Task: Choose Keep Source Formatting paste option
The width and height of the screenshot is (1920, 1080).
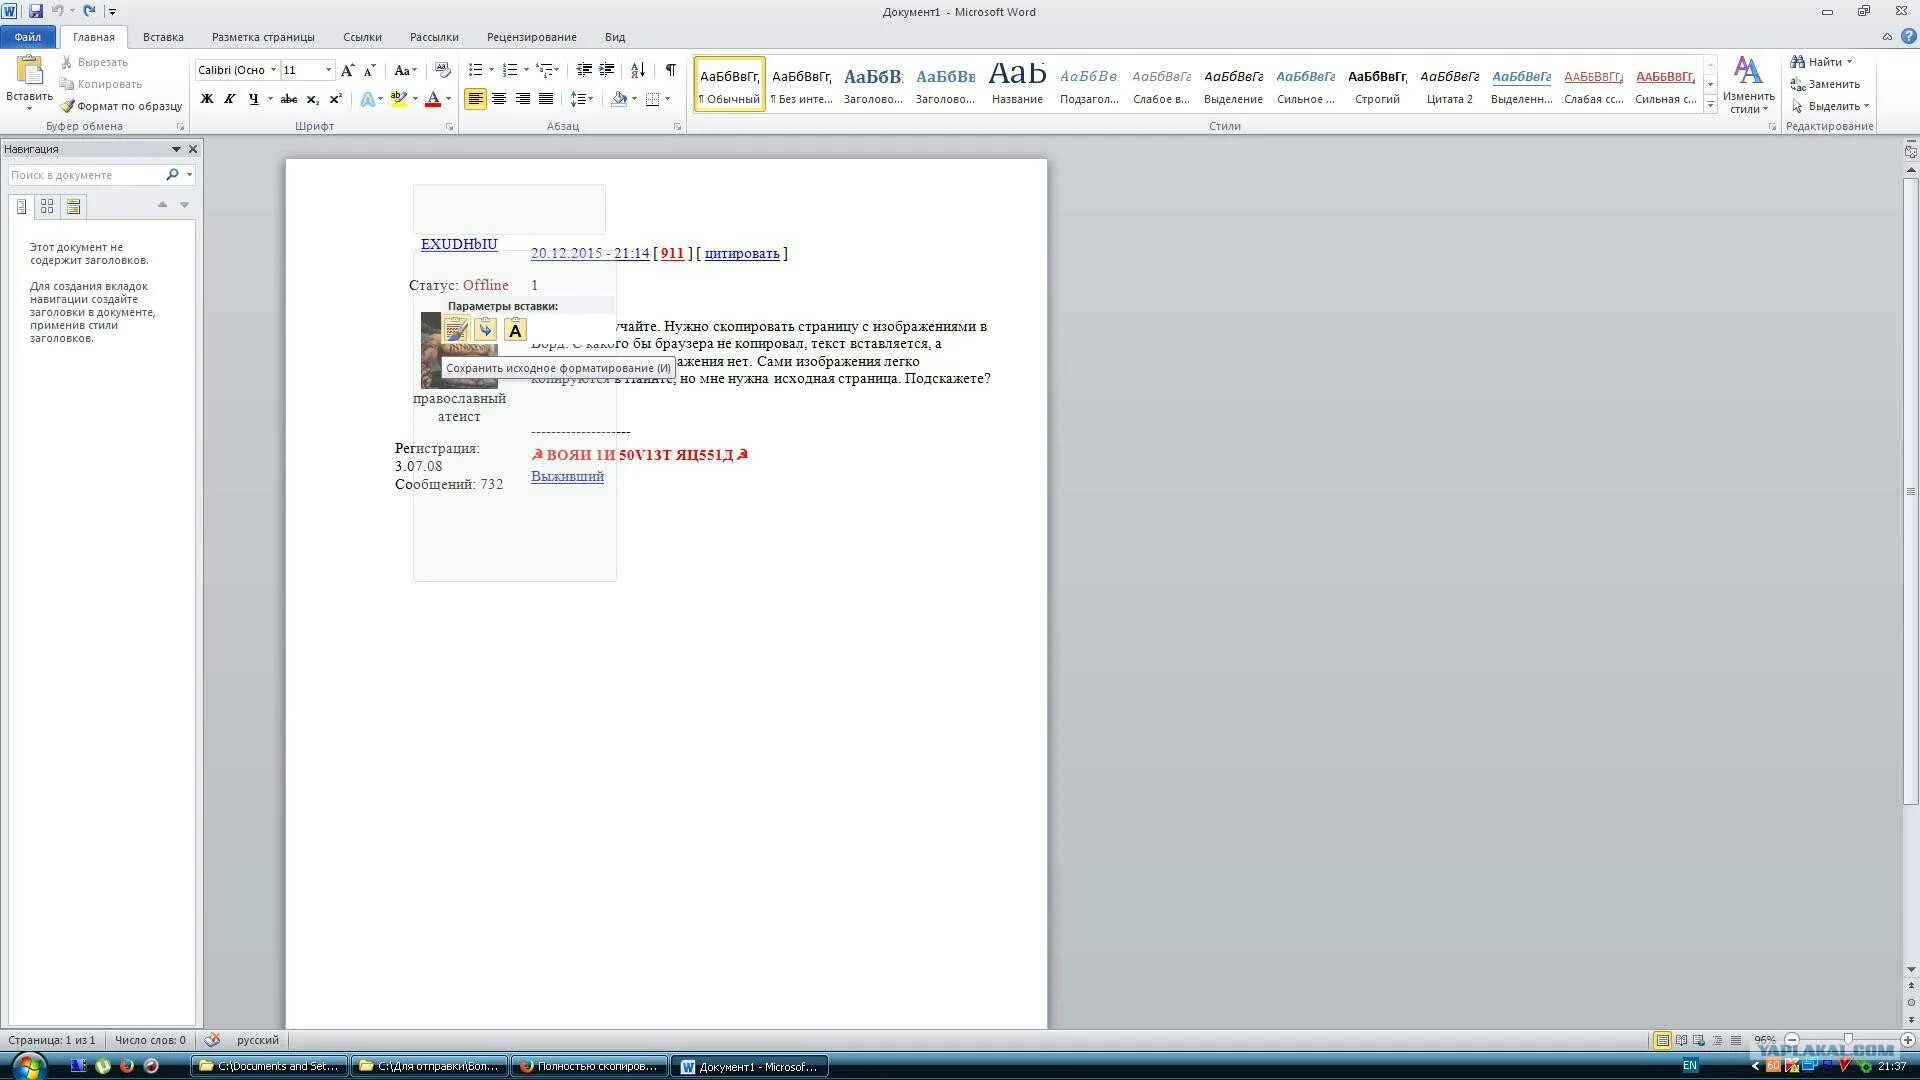Action: click(x=456, y=330)
